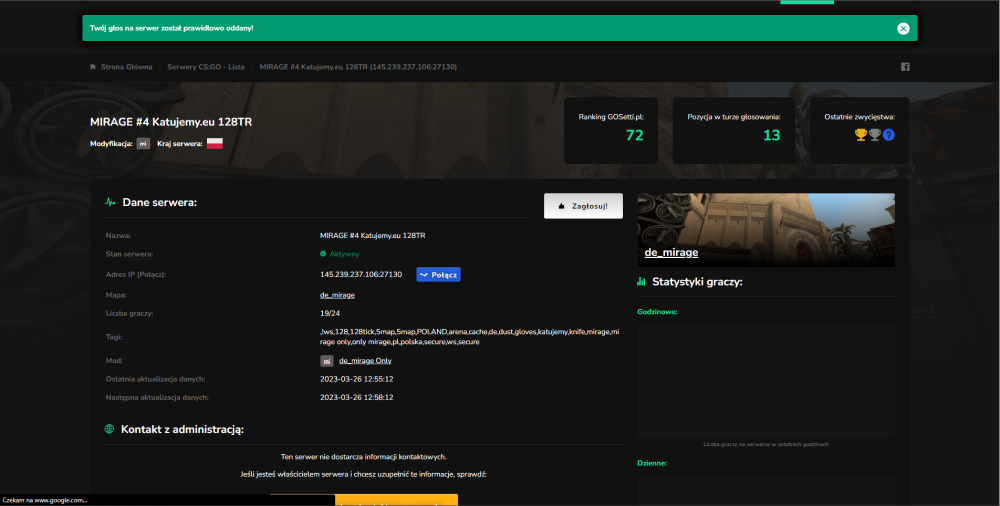The image size is (1000, 506).
Task: Open Serwery CS:GO - Lista breadcrumb
Action: click(206, 67)
